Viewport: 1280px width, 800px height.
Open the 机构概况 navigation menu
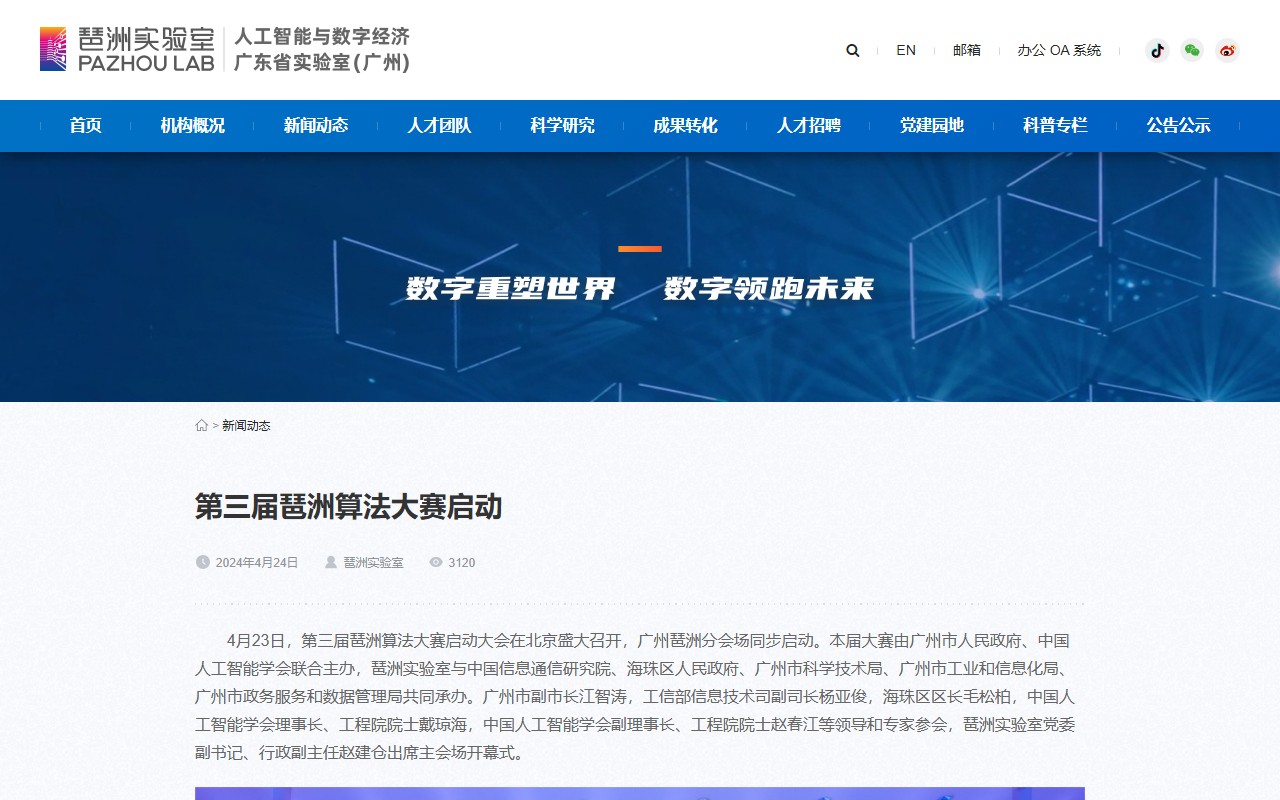click(x=192, y=125)
